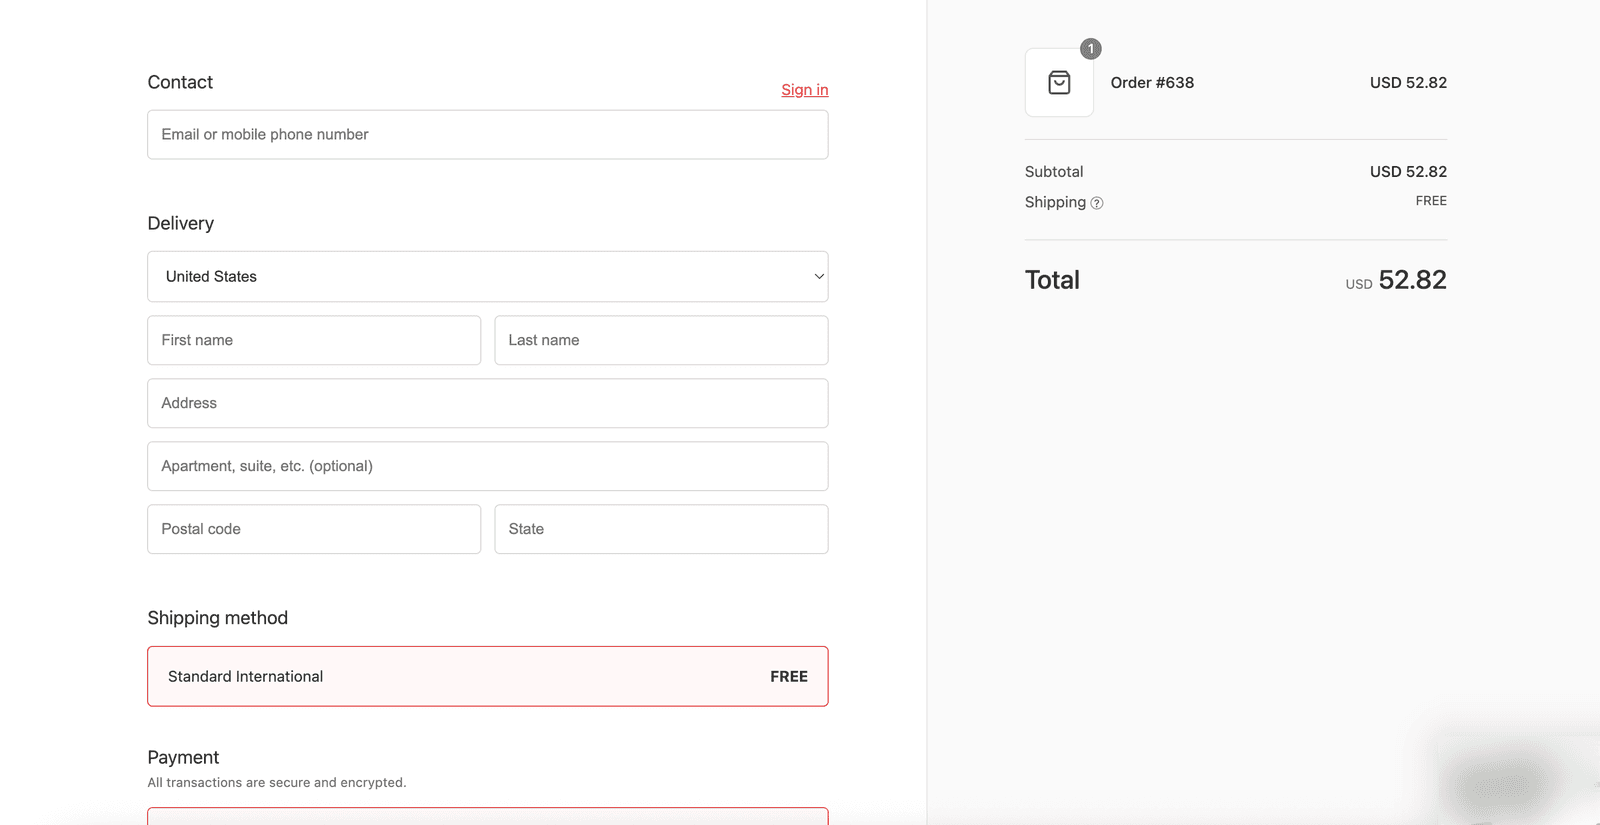Click into the Last name field
The image size is (1600, 825).
pos(661,340)
